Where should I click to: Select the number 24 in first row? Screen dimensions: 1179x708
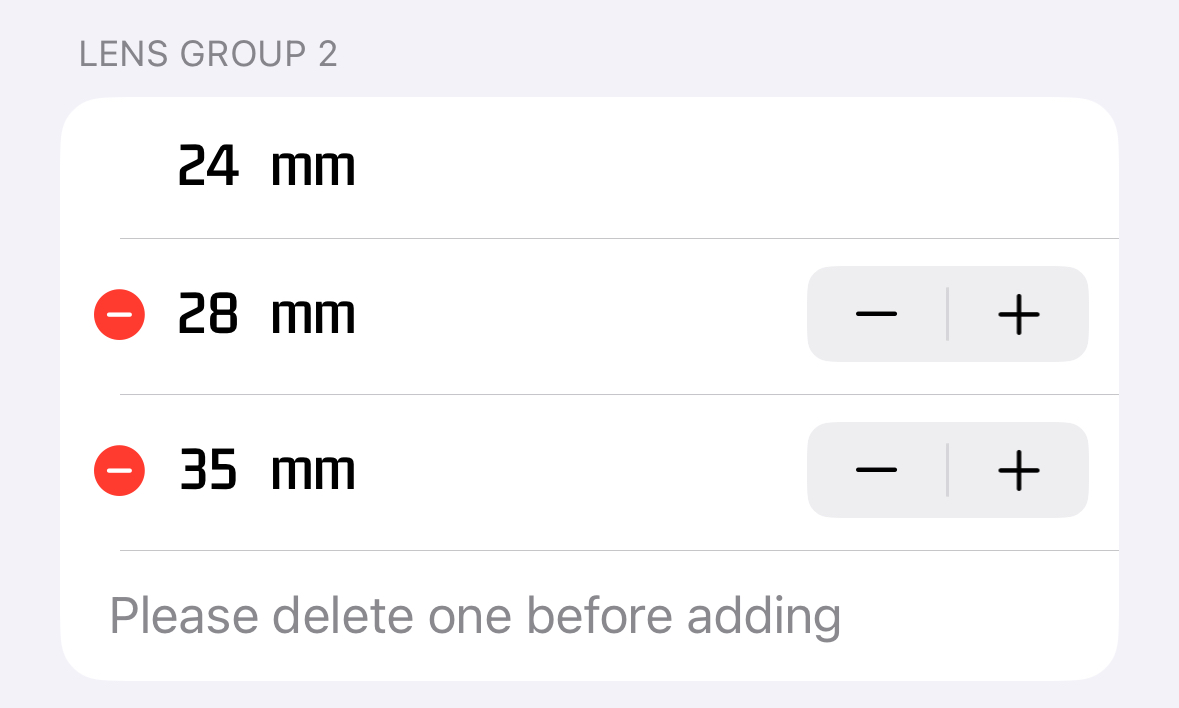209,165
